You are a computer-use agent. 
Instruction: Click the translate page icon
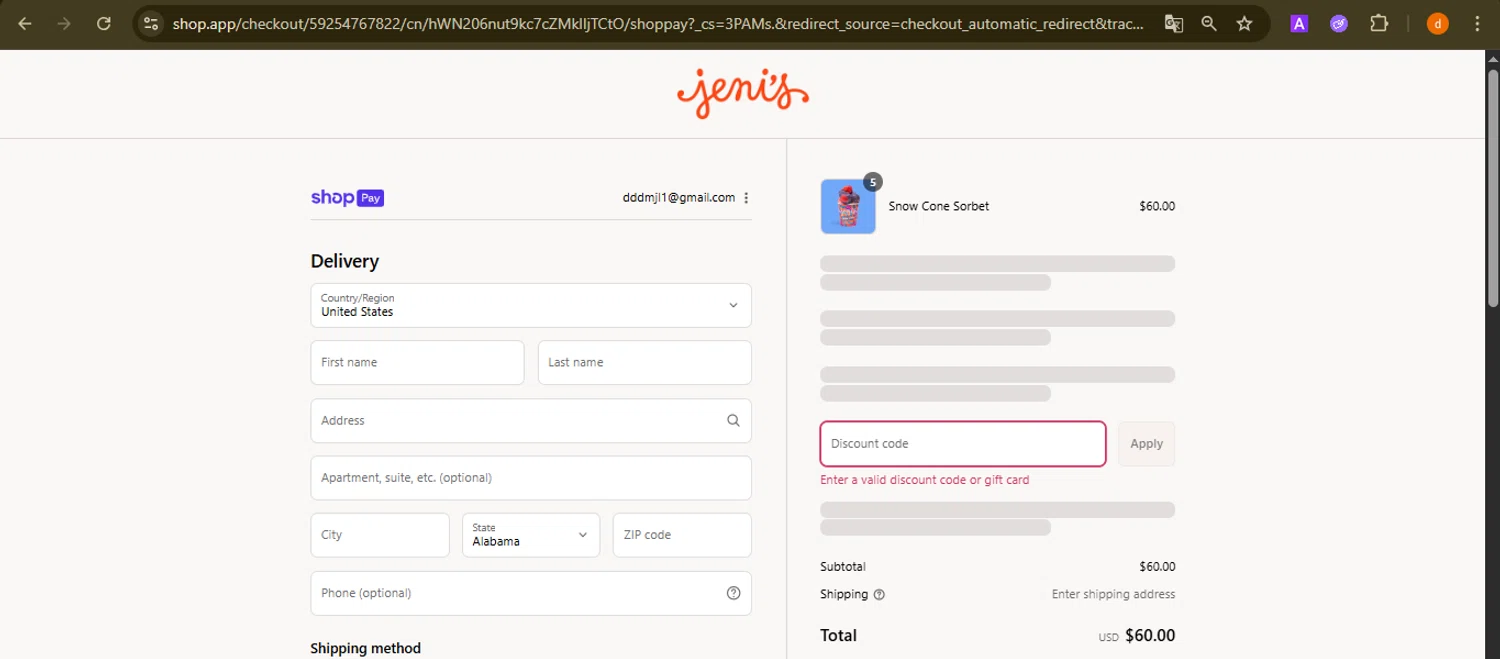(x=1174, y=24)
